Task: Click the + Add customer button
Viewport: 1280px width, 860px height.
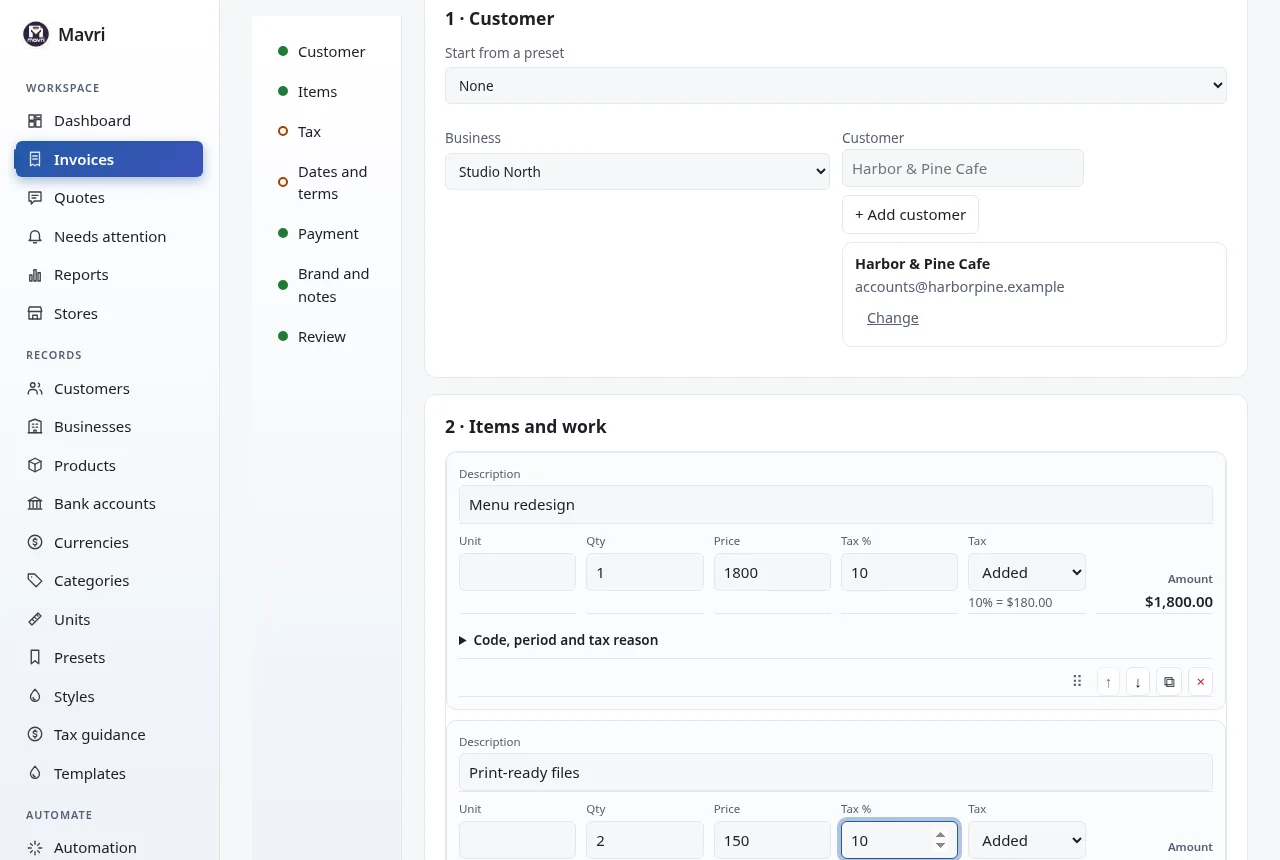Action: [910, 215]
